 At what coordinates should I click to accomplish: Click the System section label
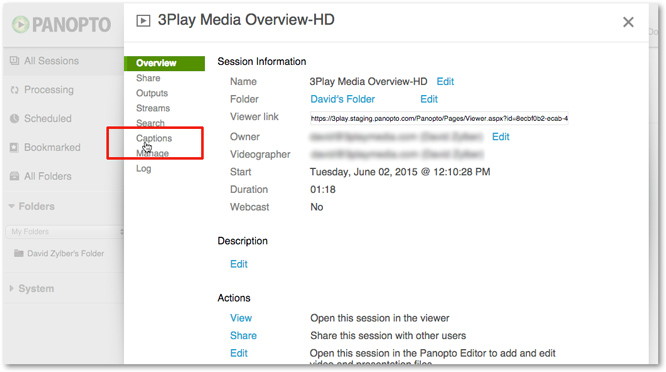click(x=36, y=289)
